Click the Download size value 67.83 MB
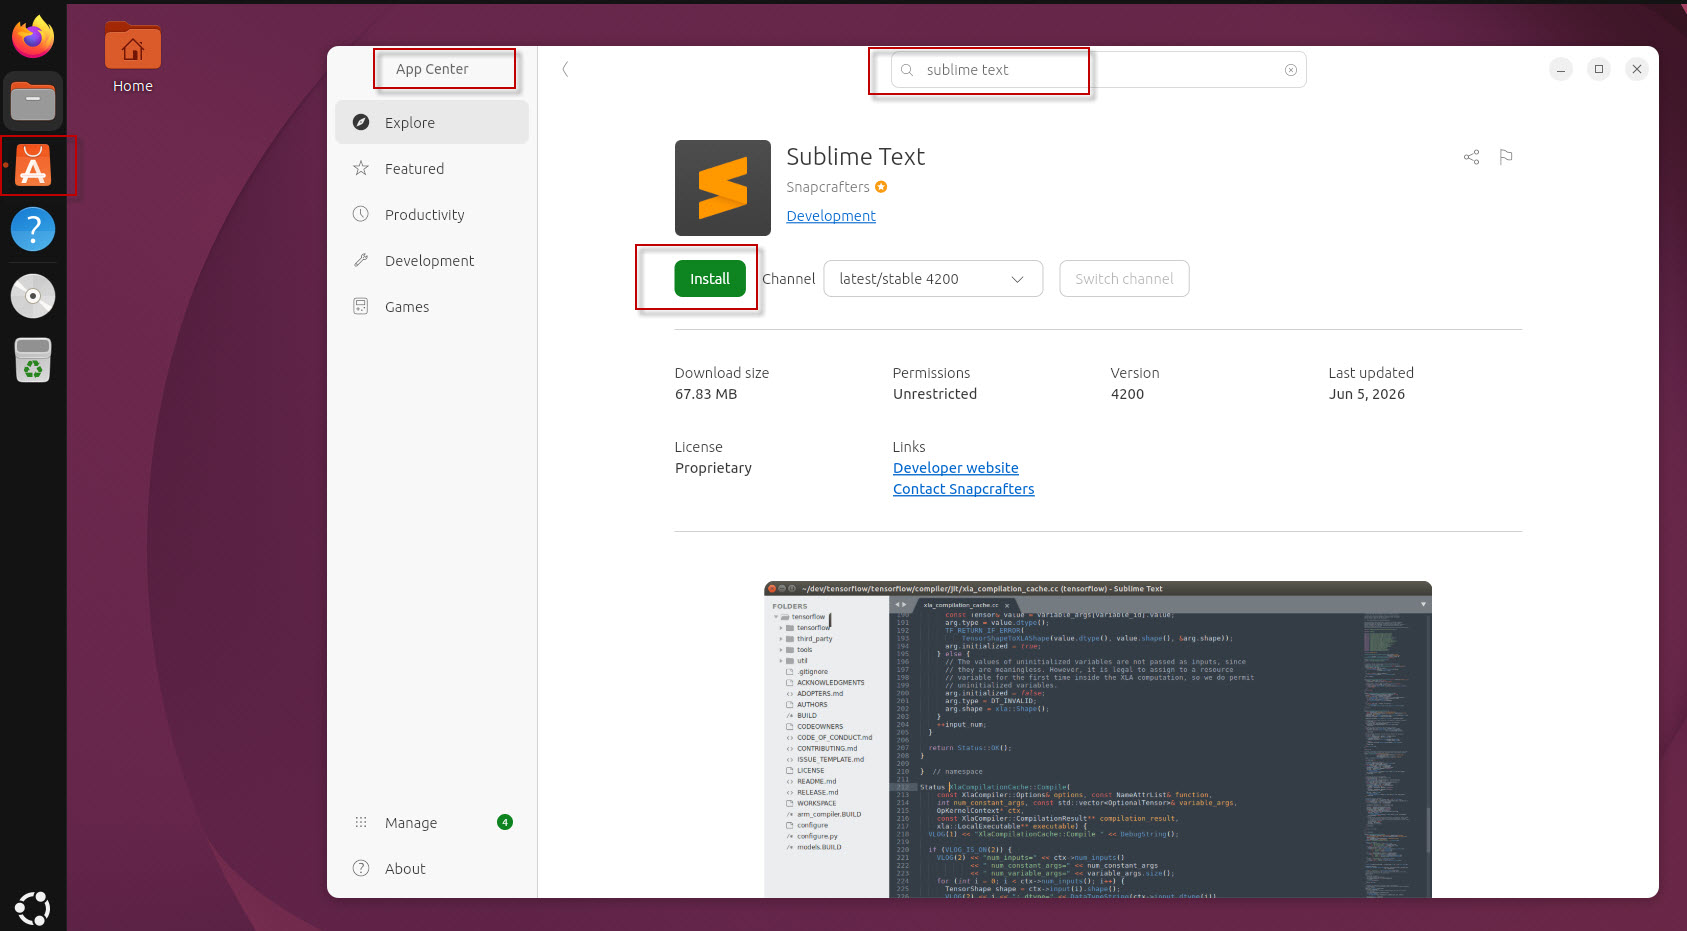1687x931 pixels. click(706, 394)
